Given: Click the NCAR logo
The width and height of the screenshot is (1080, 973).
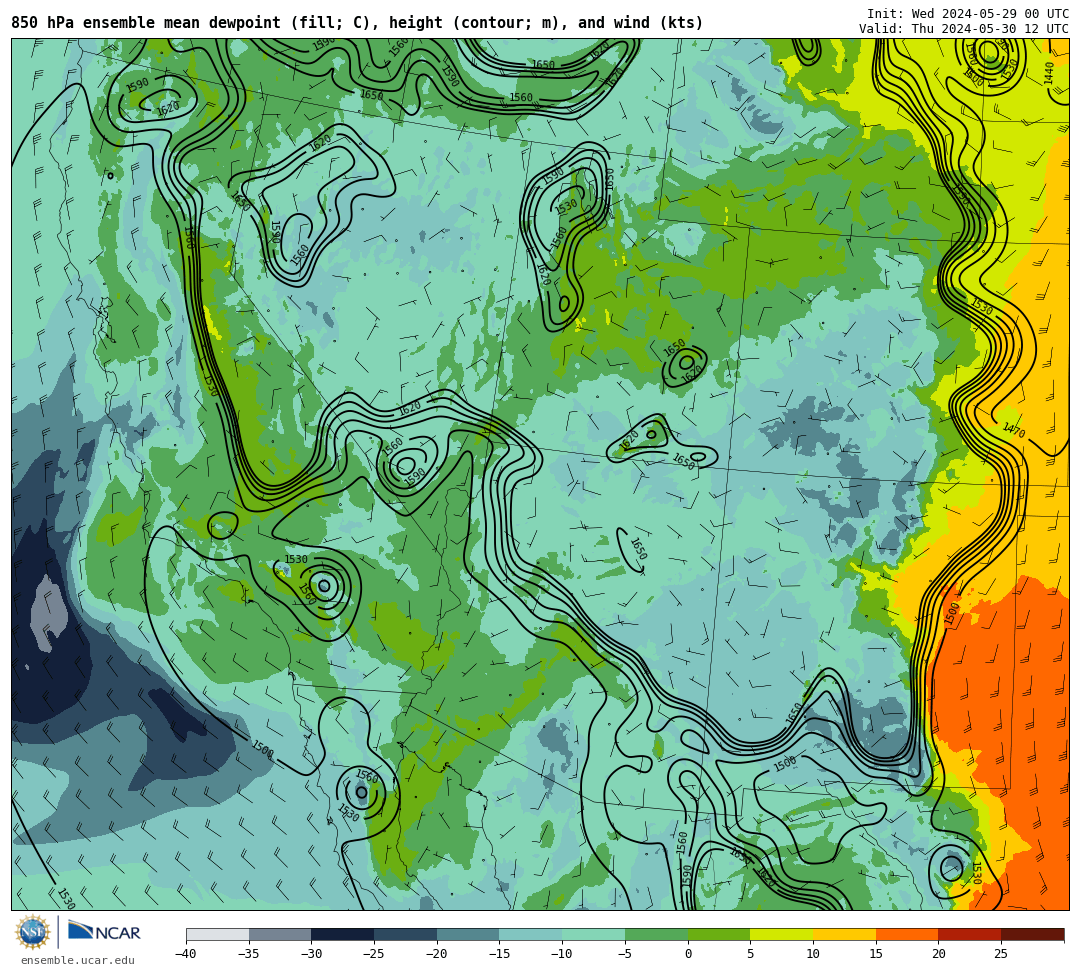Looking at the screenshot, I should click(104, 932).
